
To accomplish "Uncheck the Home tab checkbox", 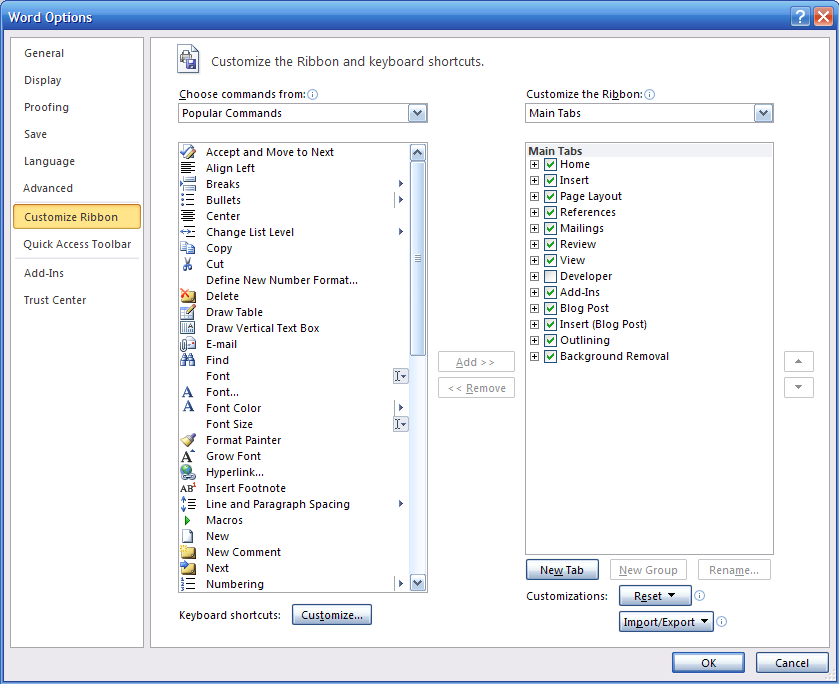I will pyautogui.click(x=551, y=164).
